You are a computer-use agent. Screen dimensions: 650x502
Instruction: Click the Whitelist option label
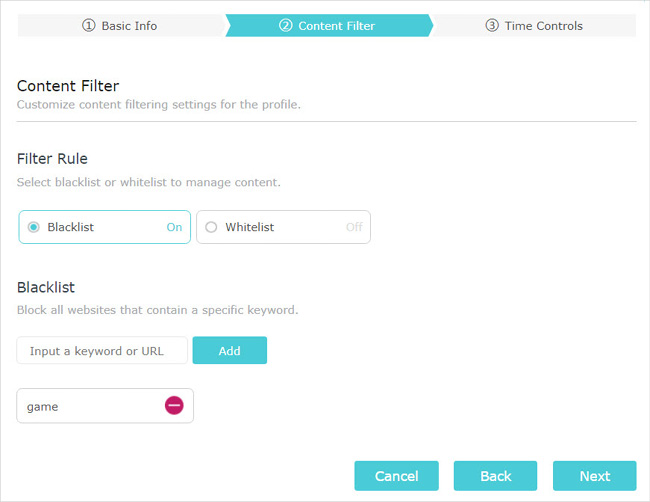250,227
